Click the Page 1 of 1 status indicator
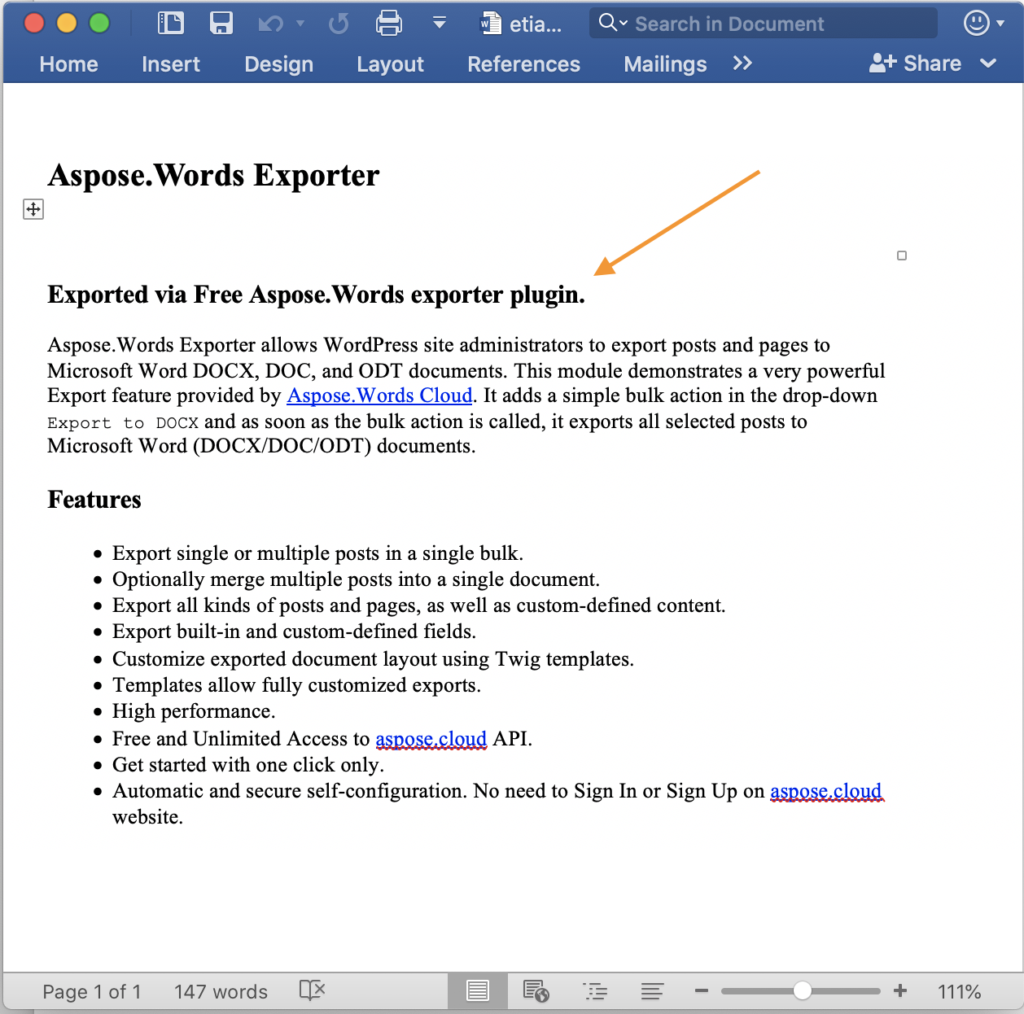This screenshot has width=1024, height=1014. (x=91, y=992)
